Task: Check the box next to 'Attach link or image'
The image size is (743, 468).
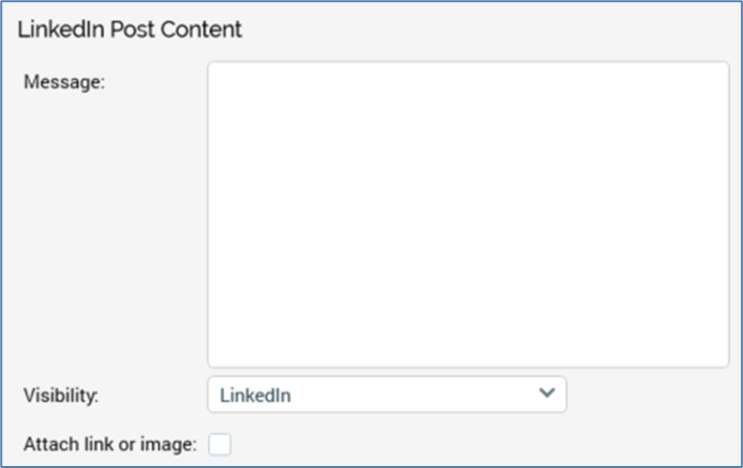Action: [219, 444]
